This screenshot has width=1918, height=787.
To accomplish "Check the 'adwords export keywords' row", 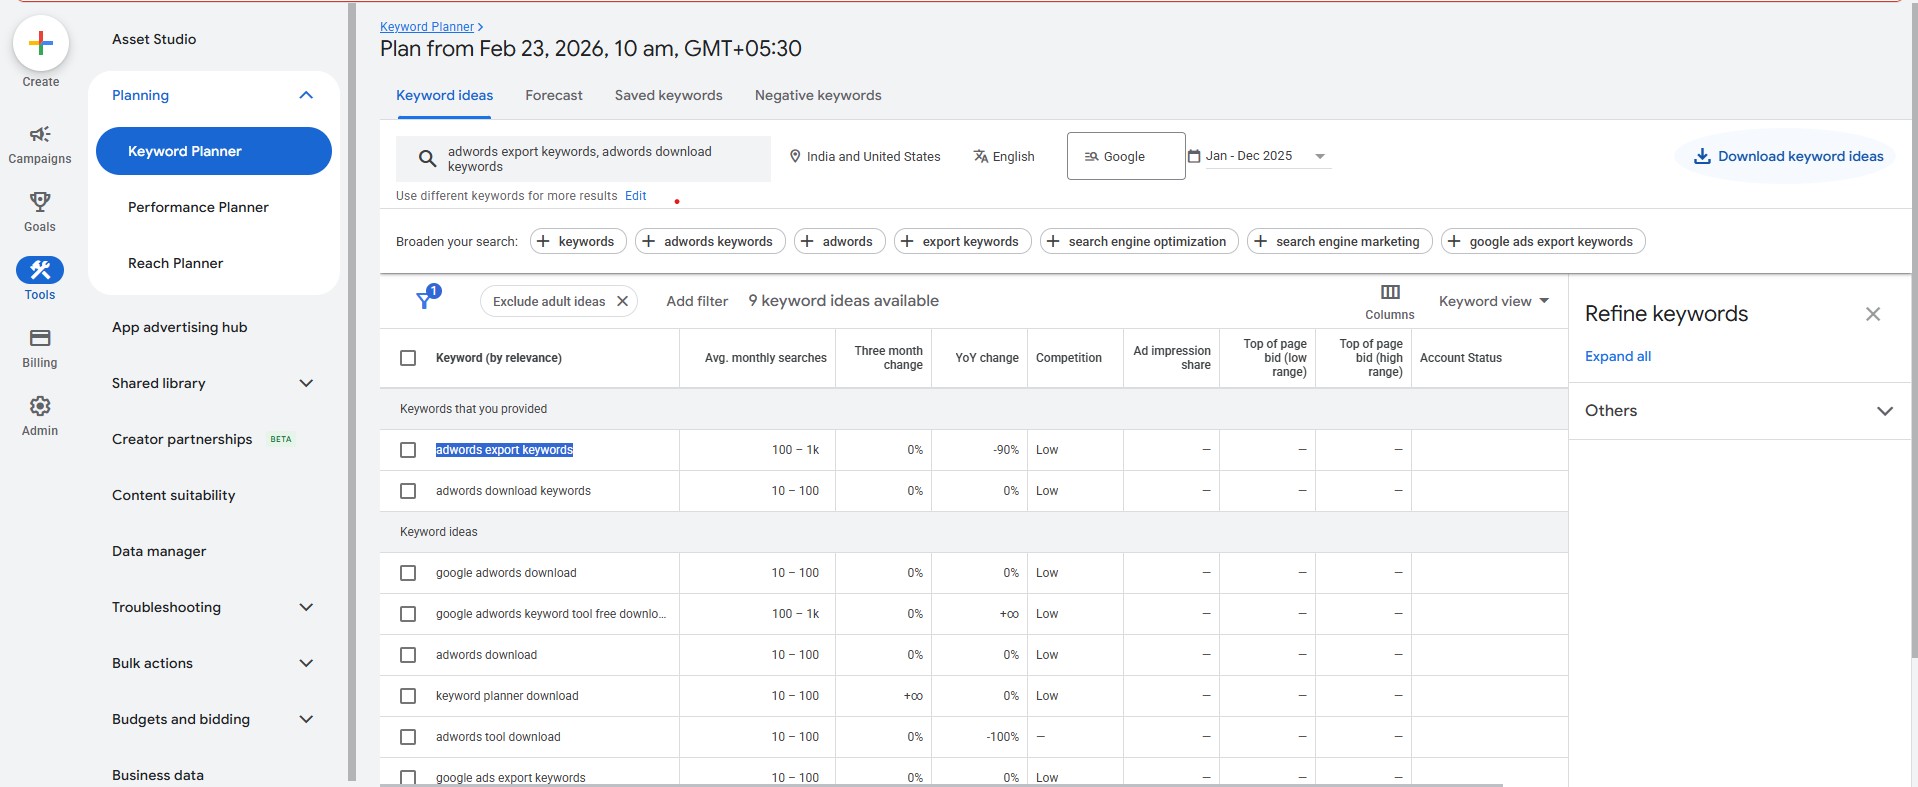I will click(x=408, y=450).
